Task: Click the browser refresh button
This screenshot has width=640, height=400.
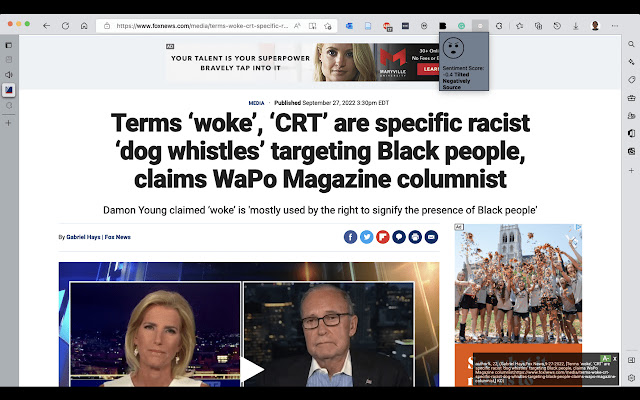Action: point(65,26)
